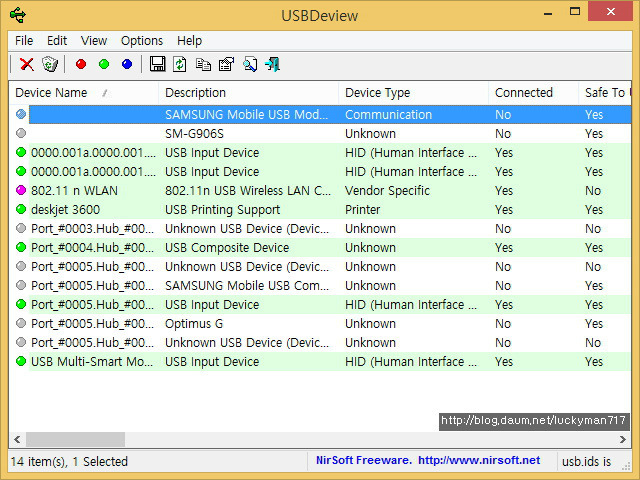Click the horizontal scrollbar left arrow
This screenshot has width=640, height=480.
click(x=17, y=439)
